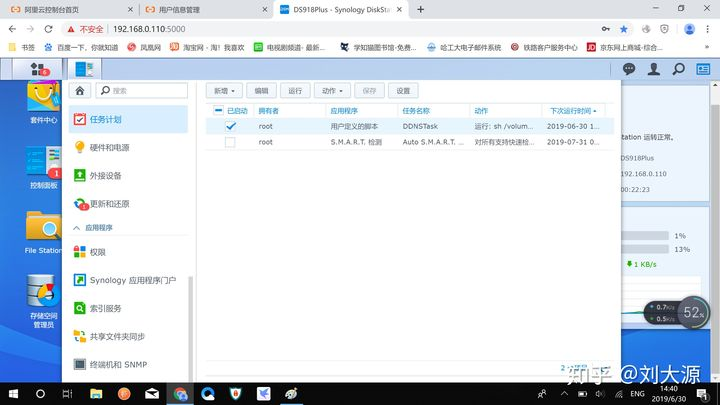Open saved passwords key icon
Screen dimensions: 720x405
pos(606,29)
